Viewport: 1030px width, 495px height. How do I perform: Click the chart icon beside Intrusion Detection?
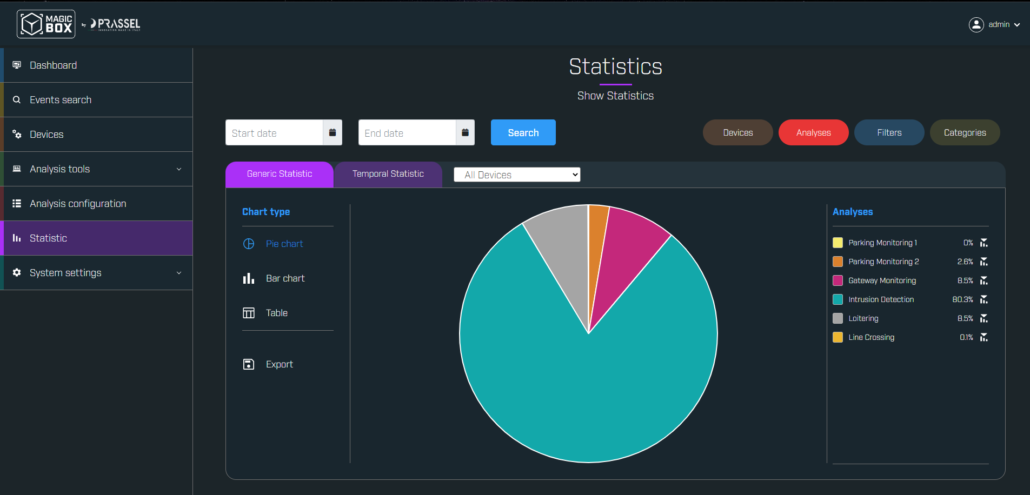(984, 299)
